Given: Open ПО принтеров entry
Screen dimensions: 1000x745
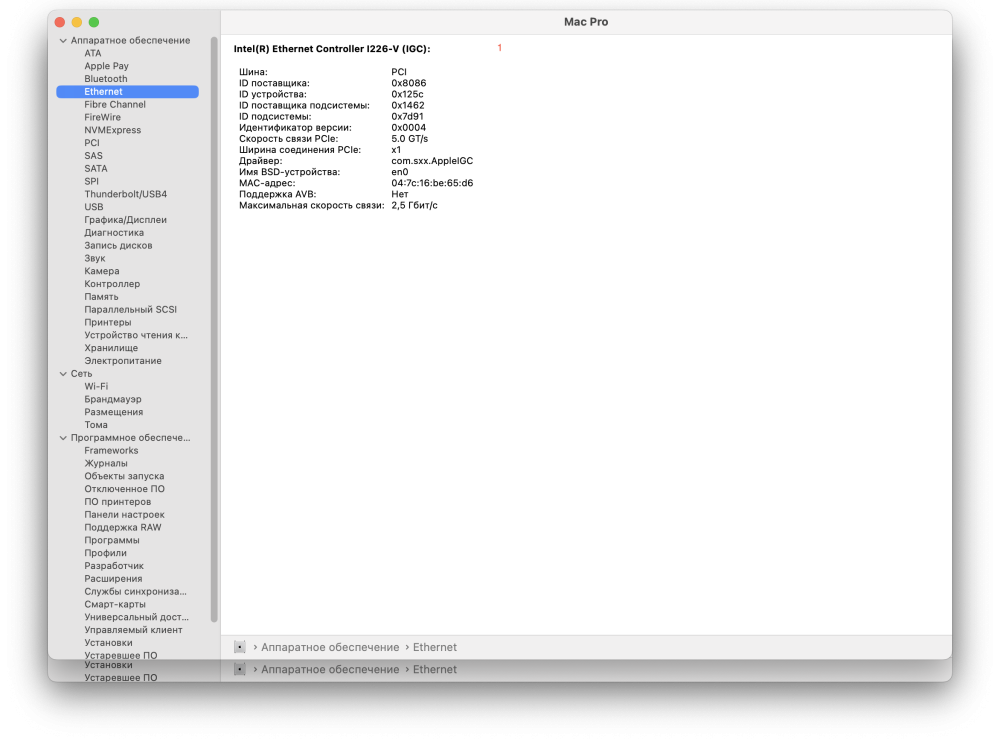Looking at the screenshot, I should click(117, 501).
